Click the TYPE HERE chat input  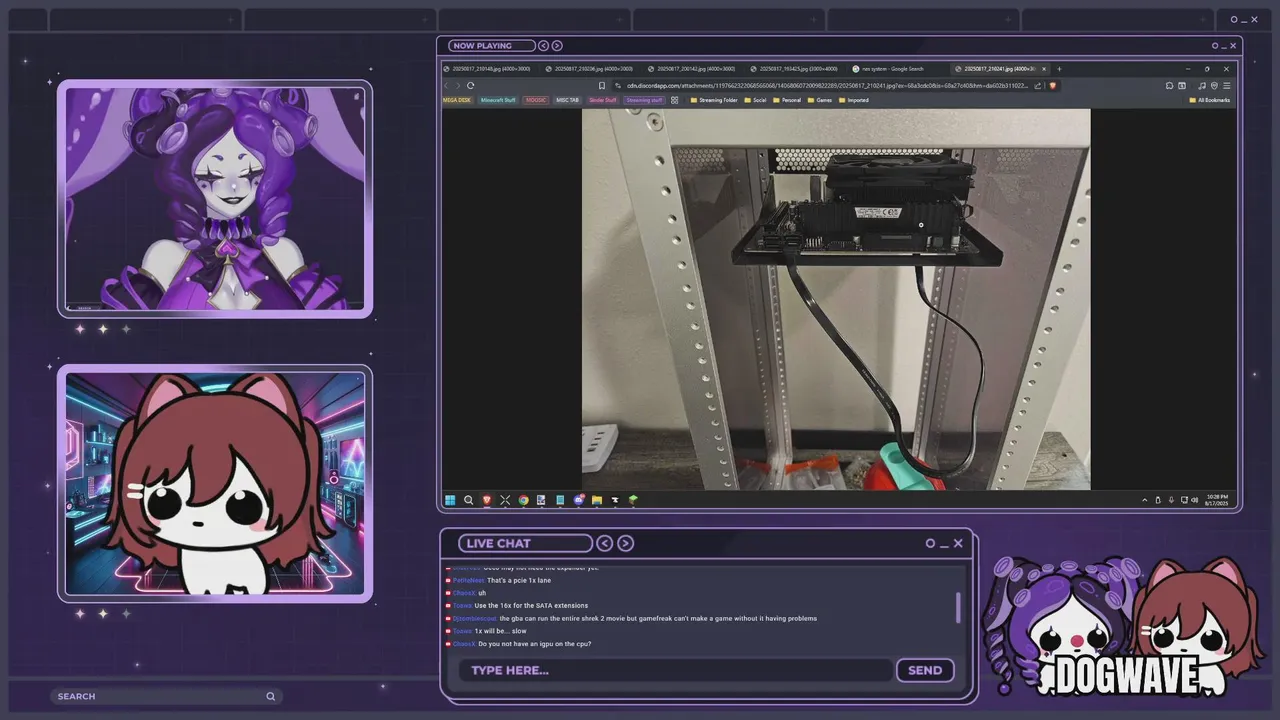point(675,670)
